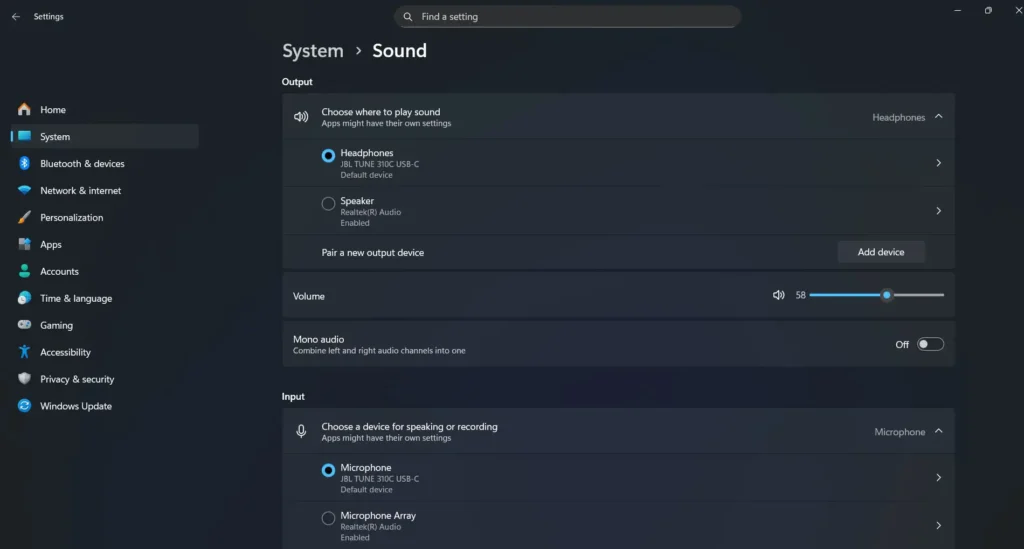Click the Output section heading
Viewport: 1024px width, 549px height.
click(297, 82)
